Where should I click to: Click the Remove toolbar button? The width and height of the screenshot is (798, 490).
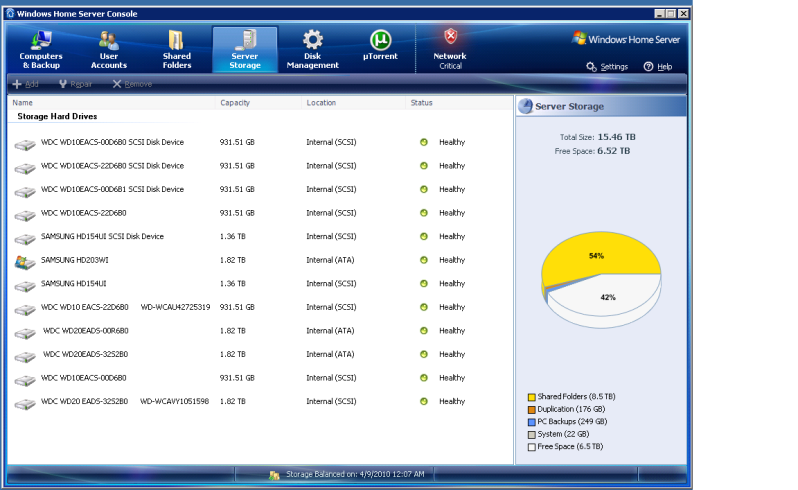[132, 84]
